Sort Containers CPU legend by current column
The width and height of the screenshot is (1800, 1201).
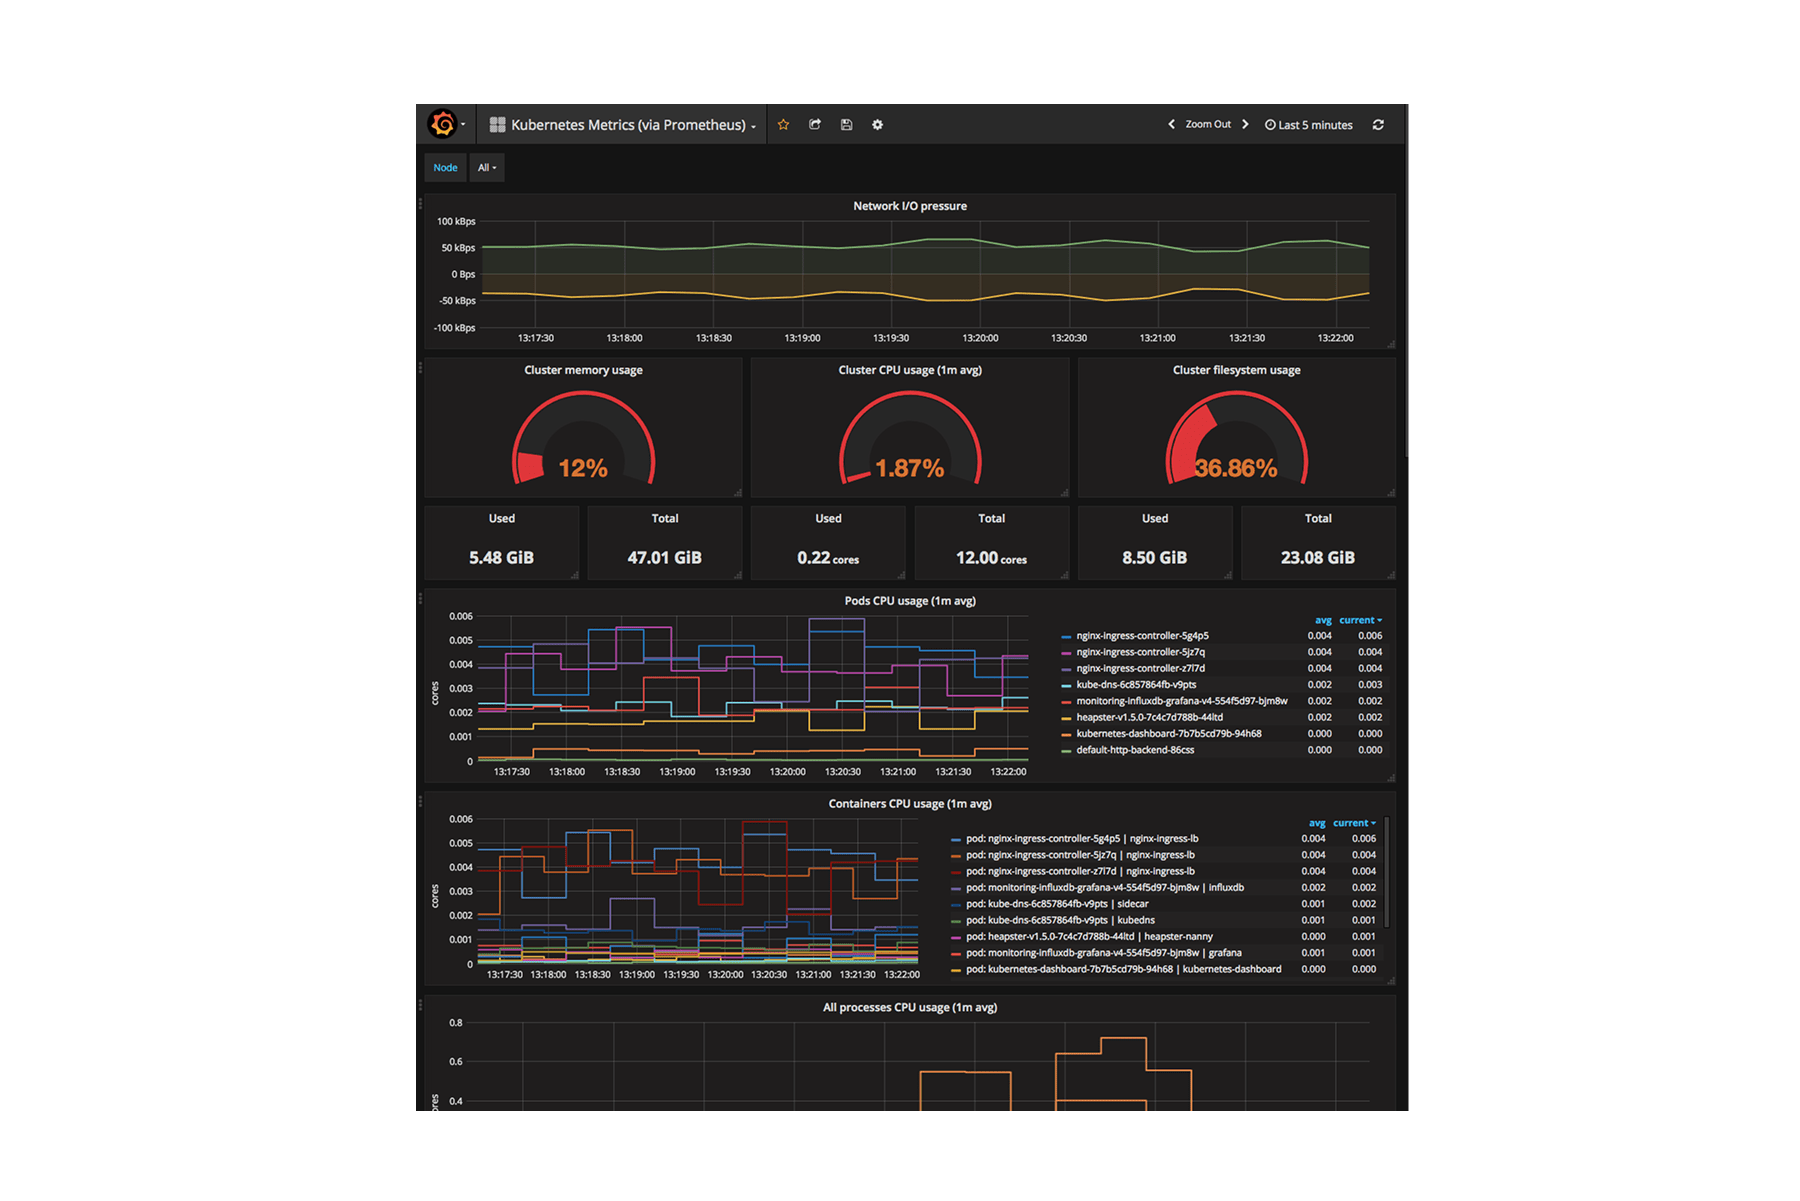[1354, 823]
